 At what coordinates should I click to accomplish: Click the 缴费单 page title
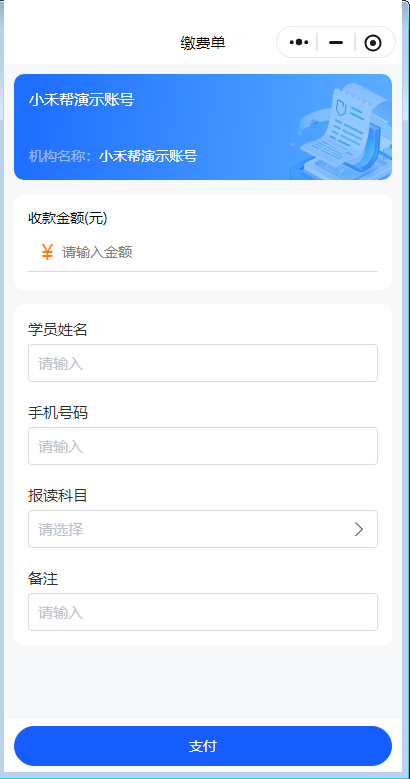pos(203,43)
